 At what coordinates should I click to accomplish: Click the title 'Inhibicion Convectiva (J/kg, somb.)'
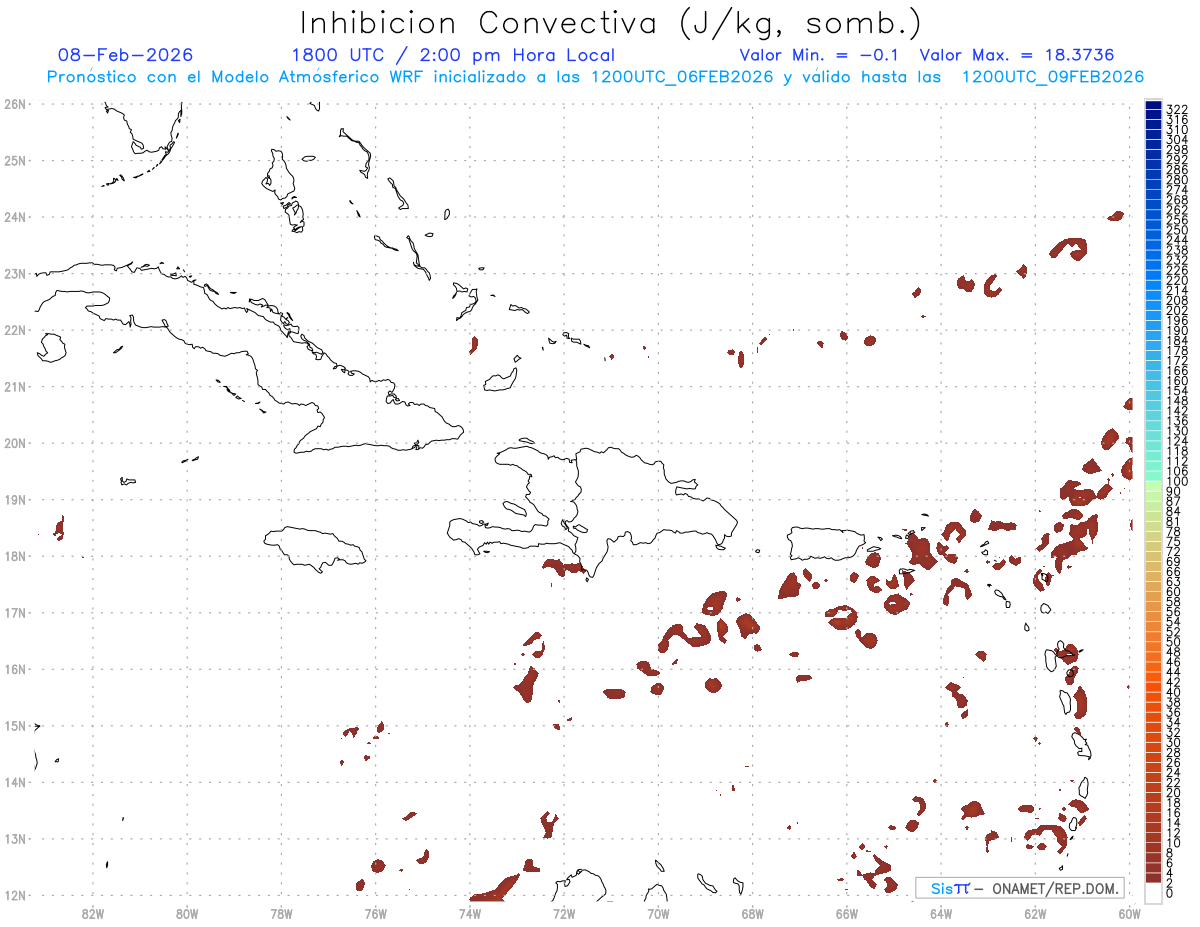610,24
